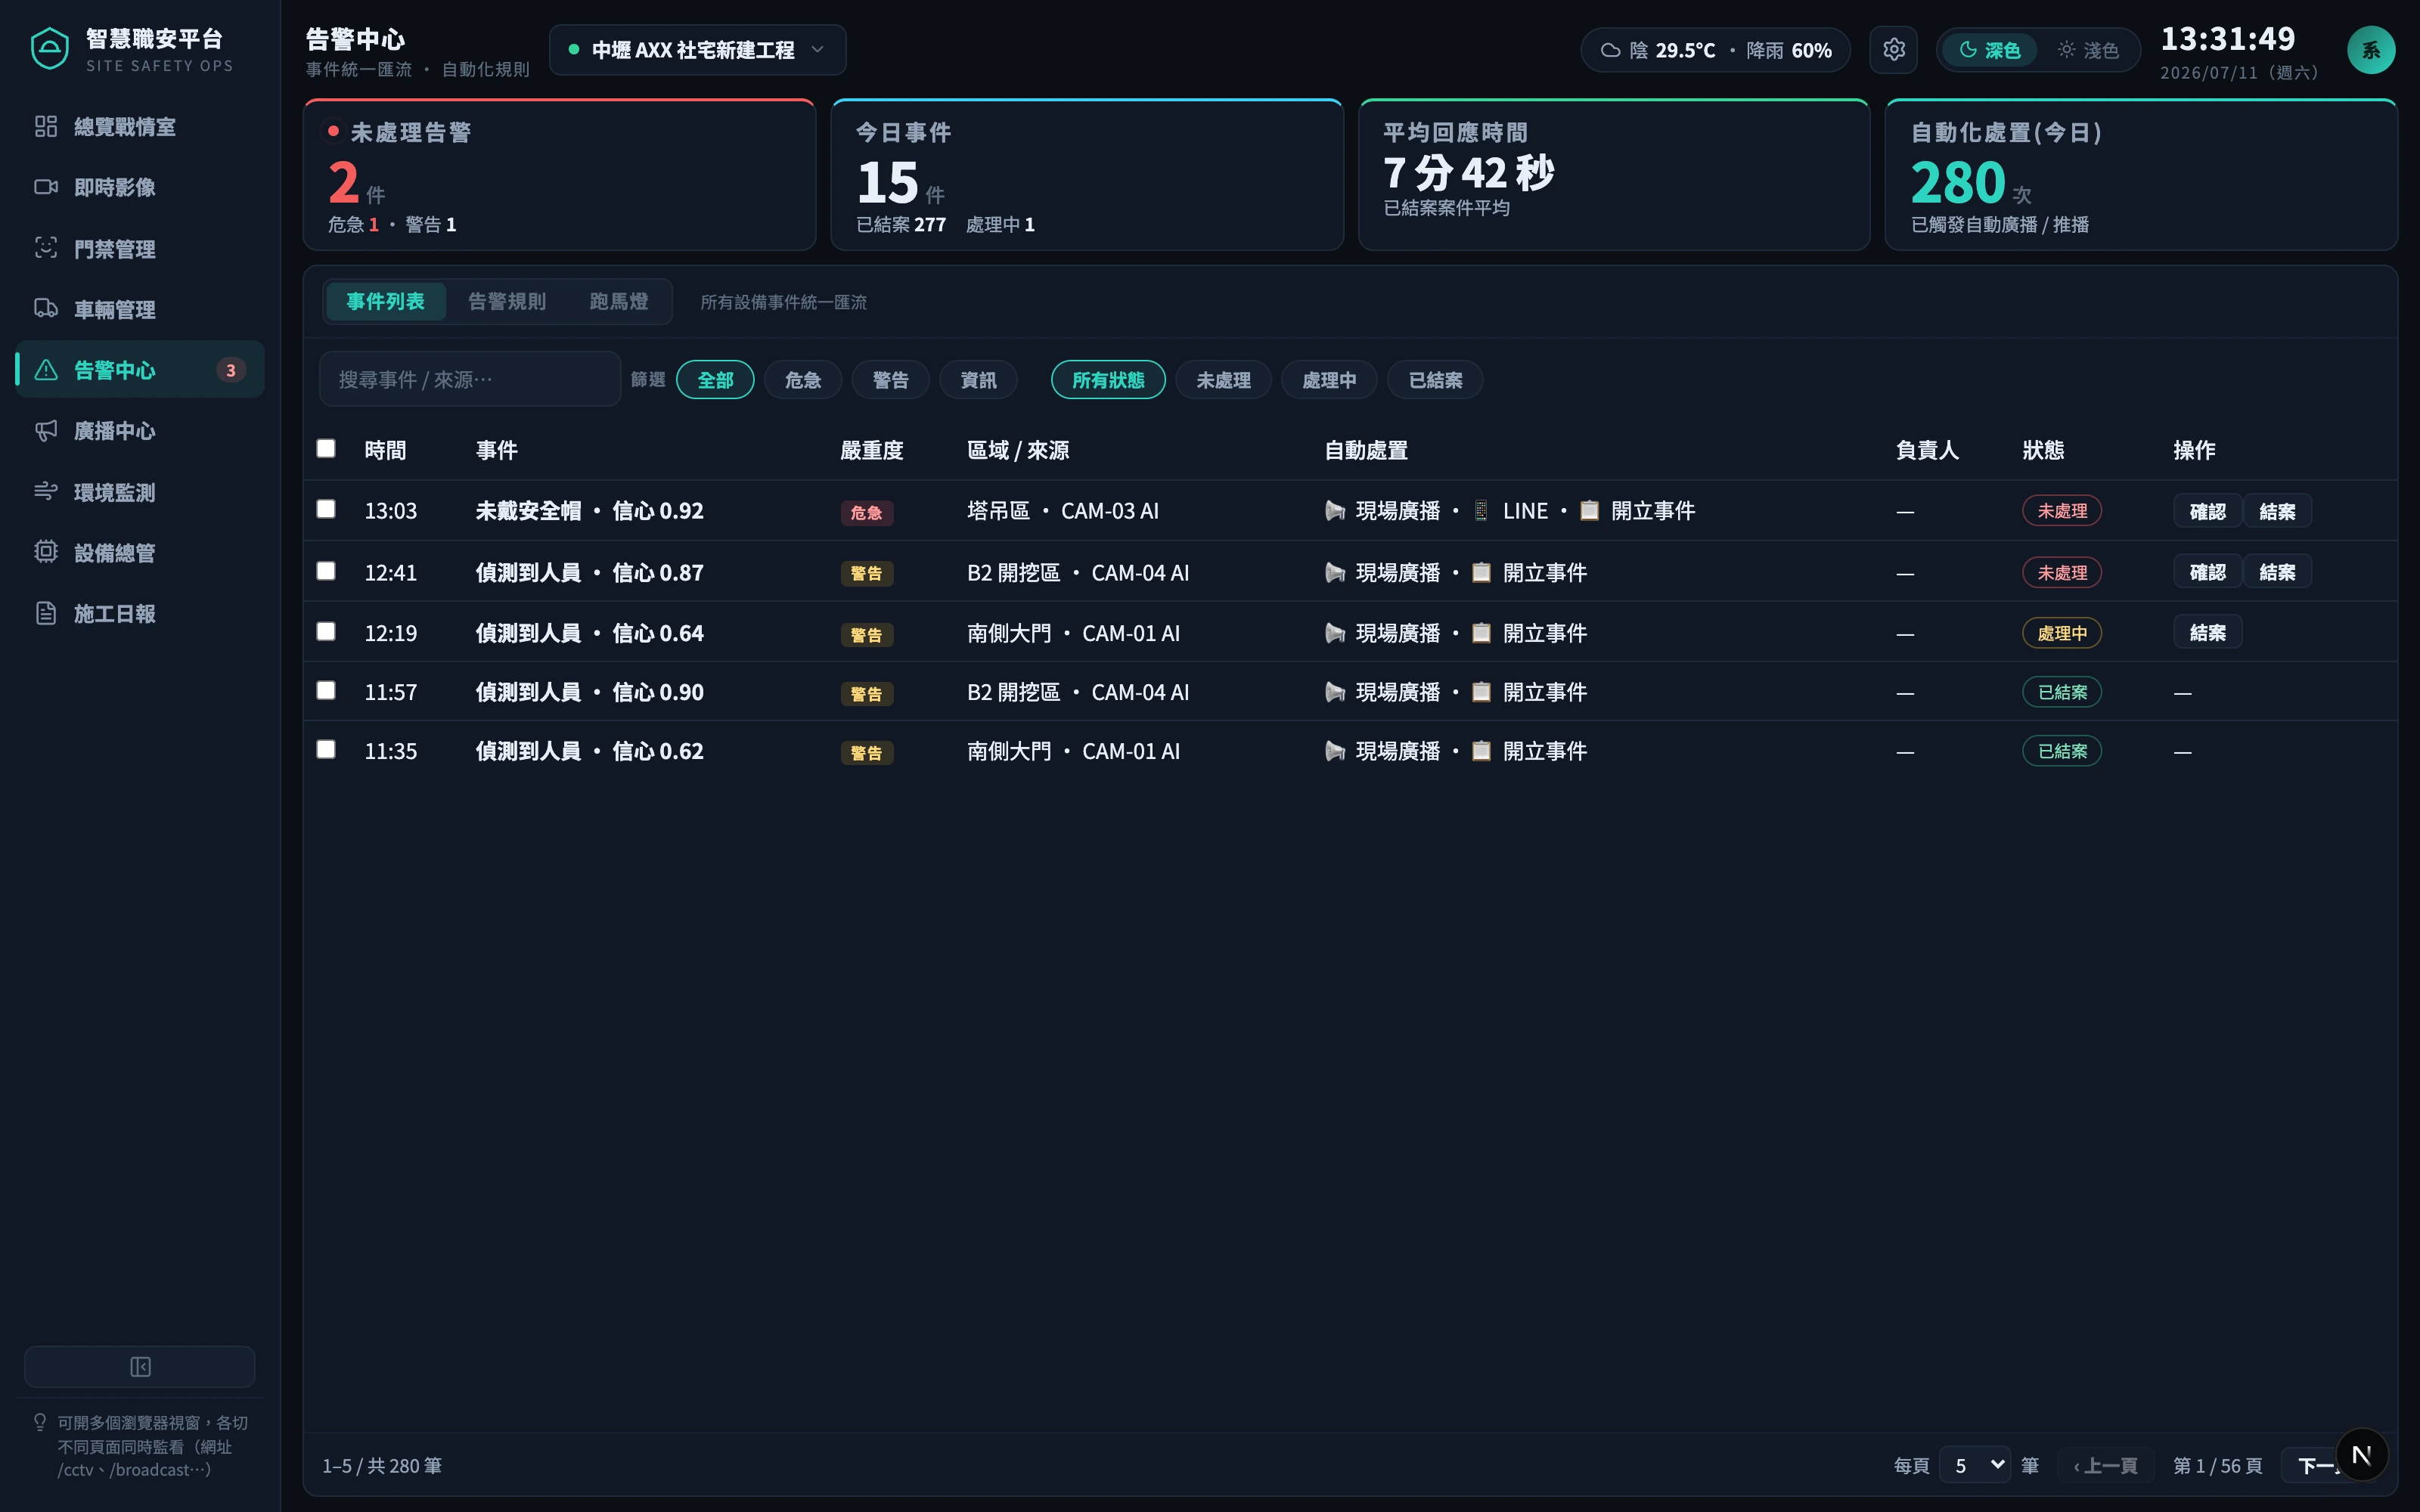Switch to 告警規則 tab
Viewport: 2420px width, 1512px height.
pyautogui.click(x=507, y=301)
